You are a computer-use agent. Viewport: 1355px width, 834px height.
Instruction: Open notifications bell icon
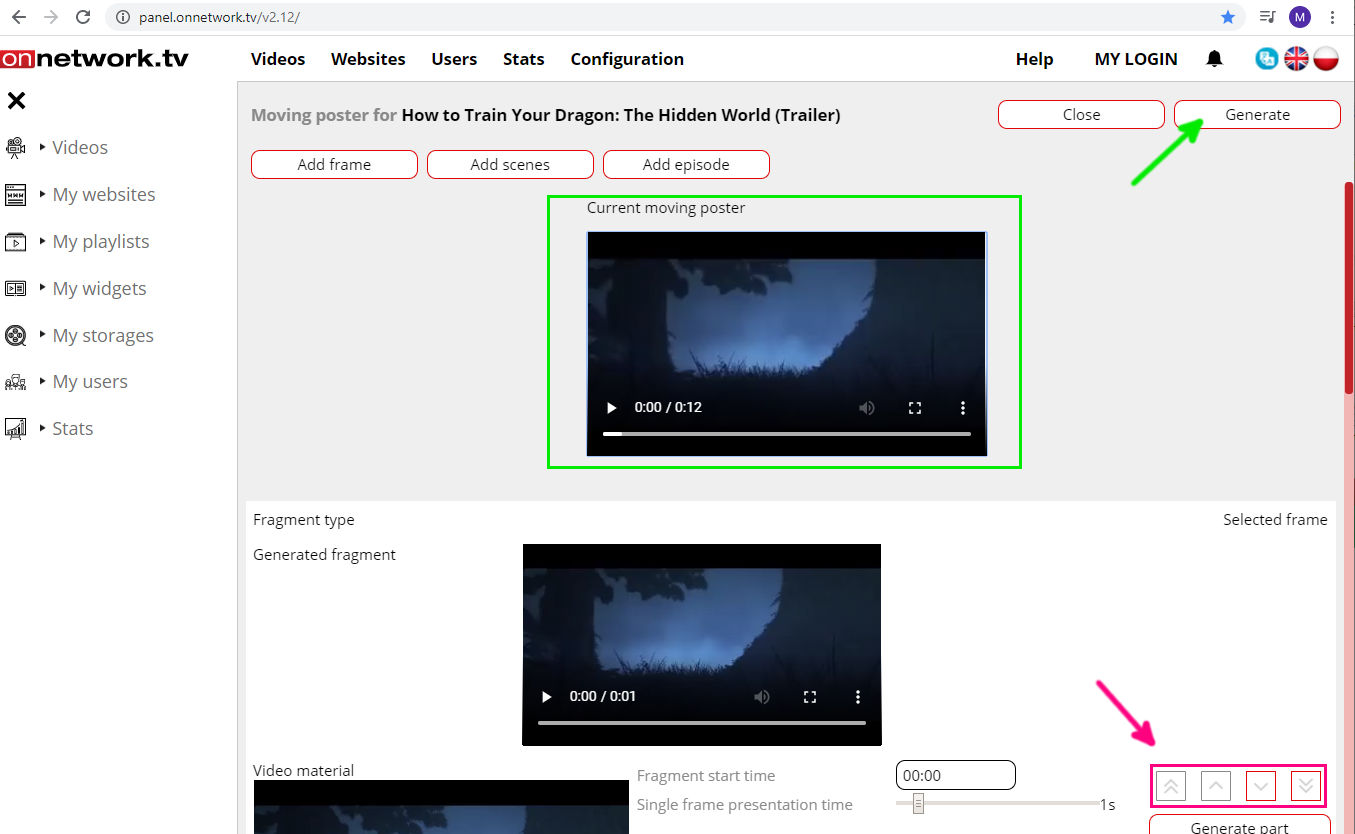coord(1214,59)
